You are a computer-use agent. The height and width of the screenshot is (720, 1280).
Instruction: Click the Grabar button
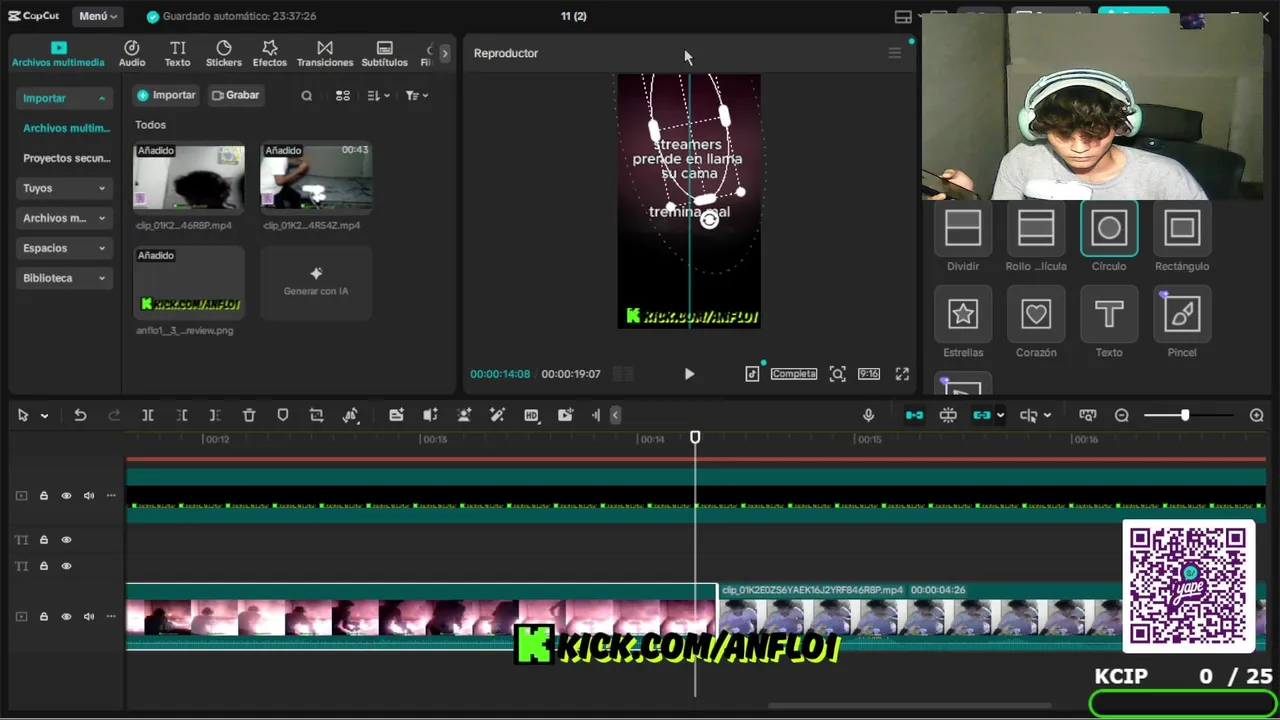click(236, 95)
